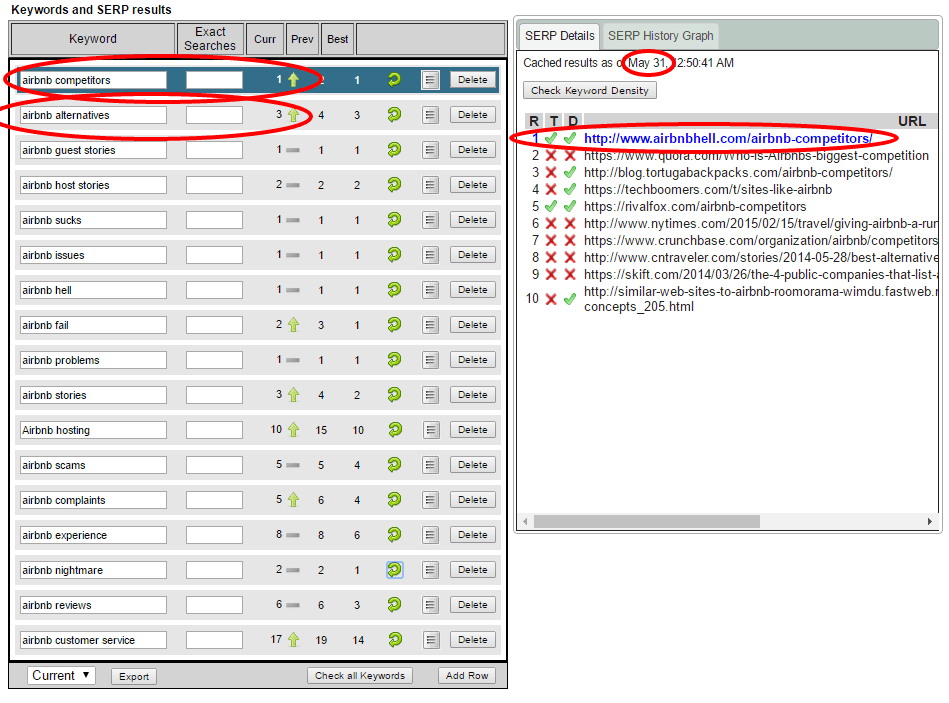Open details list for airbnb problems
Viewport: 949px width, 703px height.
[x=430, y=360]
